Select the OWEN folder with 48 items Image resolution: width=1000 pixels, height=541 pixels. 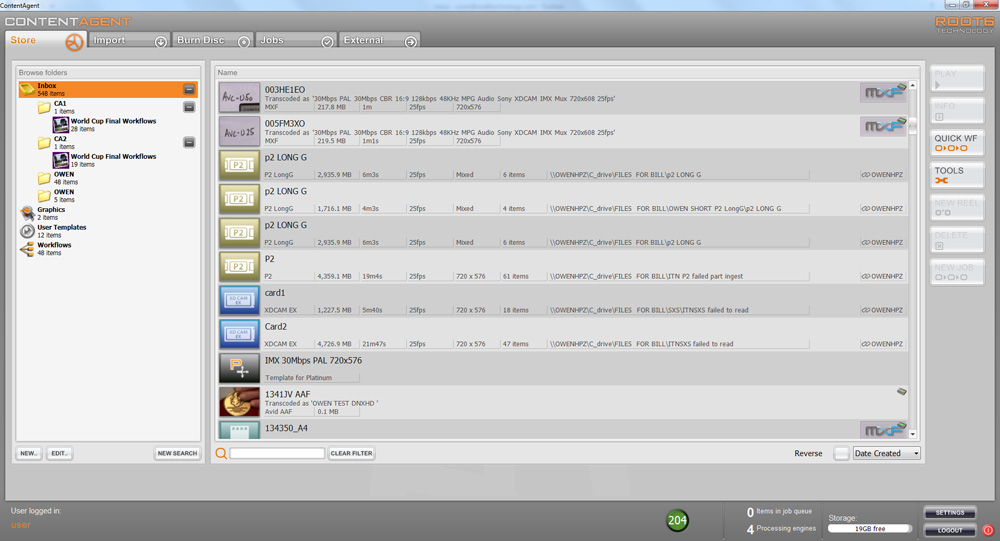click(56, 178)
